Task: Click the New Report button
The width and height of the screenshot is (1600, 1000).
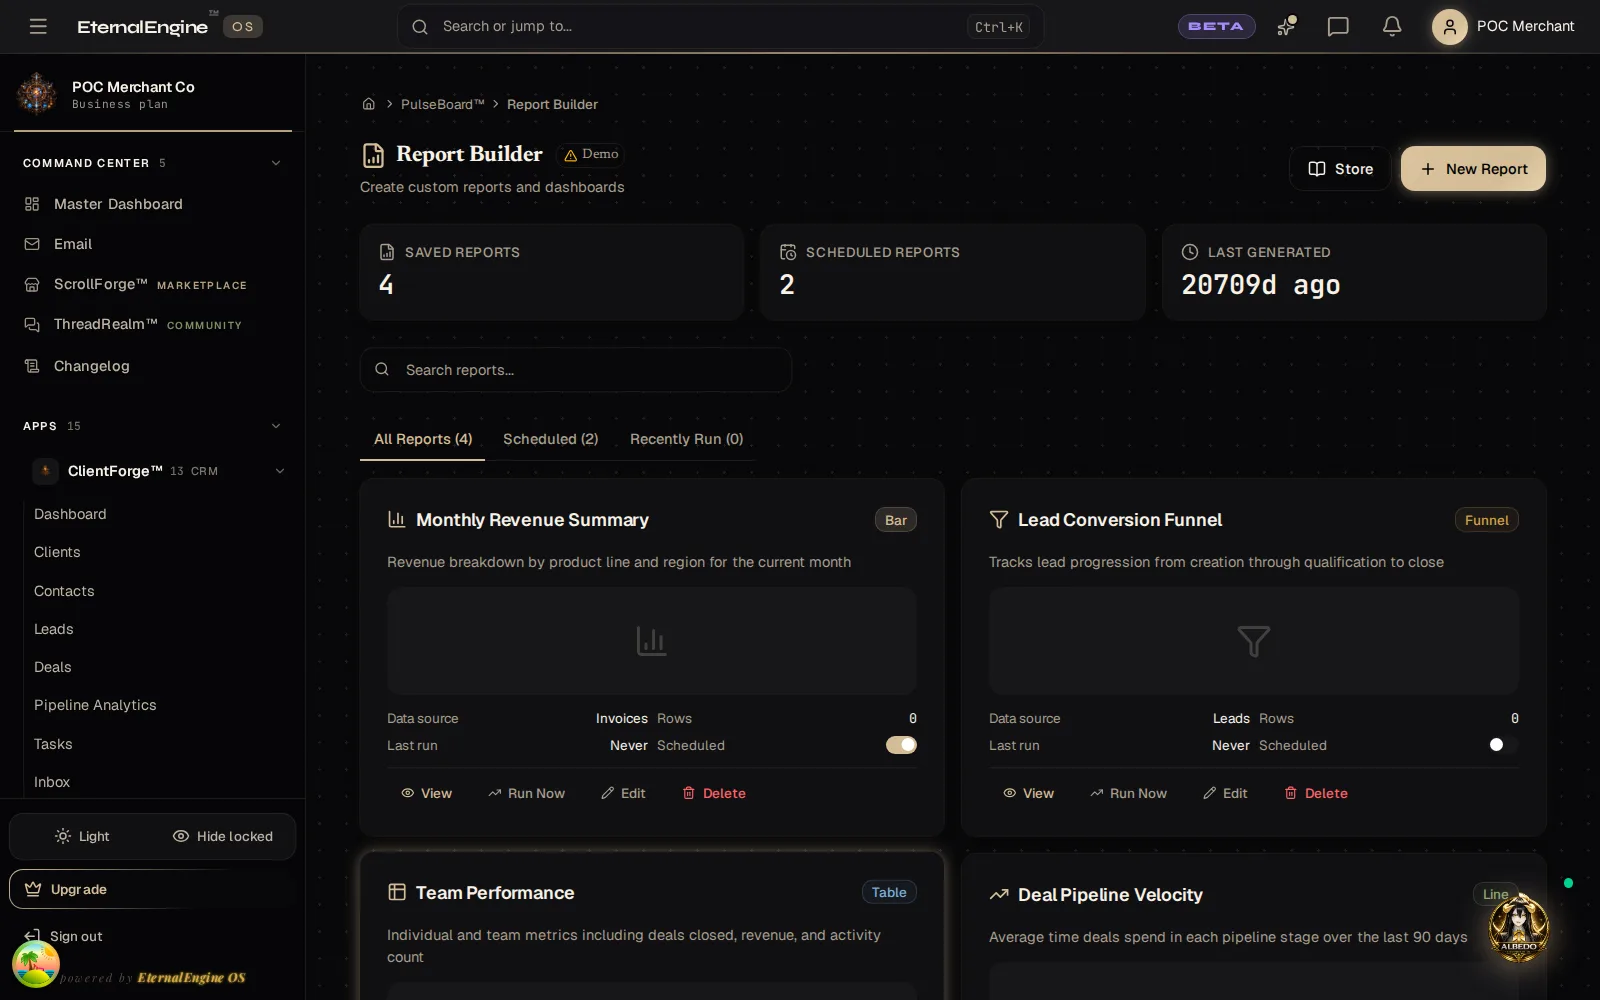Action: pos(1473,169)
